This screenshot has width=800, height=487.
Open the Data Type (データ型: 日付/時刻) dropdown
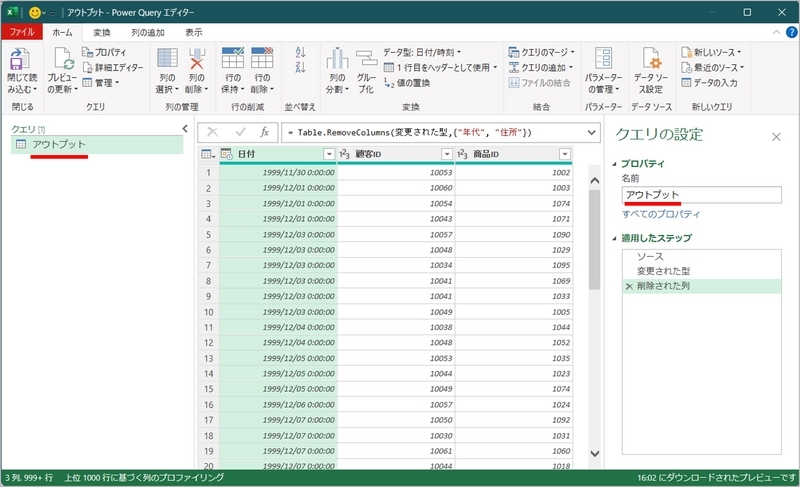[x=422, y=52]
